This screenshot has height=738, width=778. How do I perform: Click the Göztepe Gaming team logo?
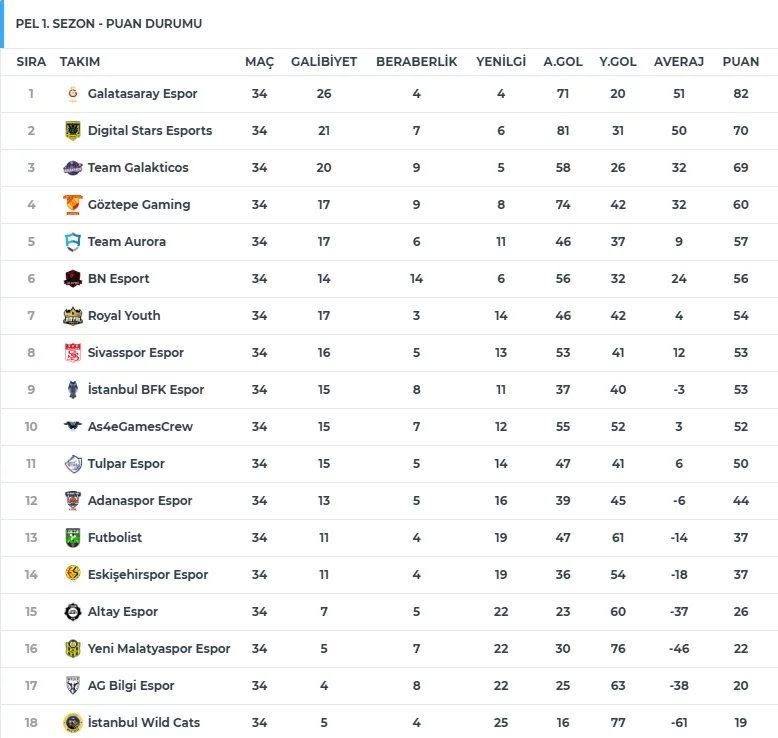point(72,205)
